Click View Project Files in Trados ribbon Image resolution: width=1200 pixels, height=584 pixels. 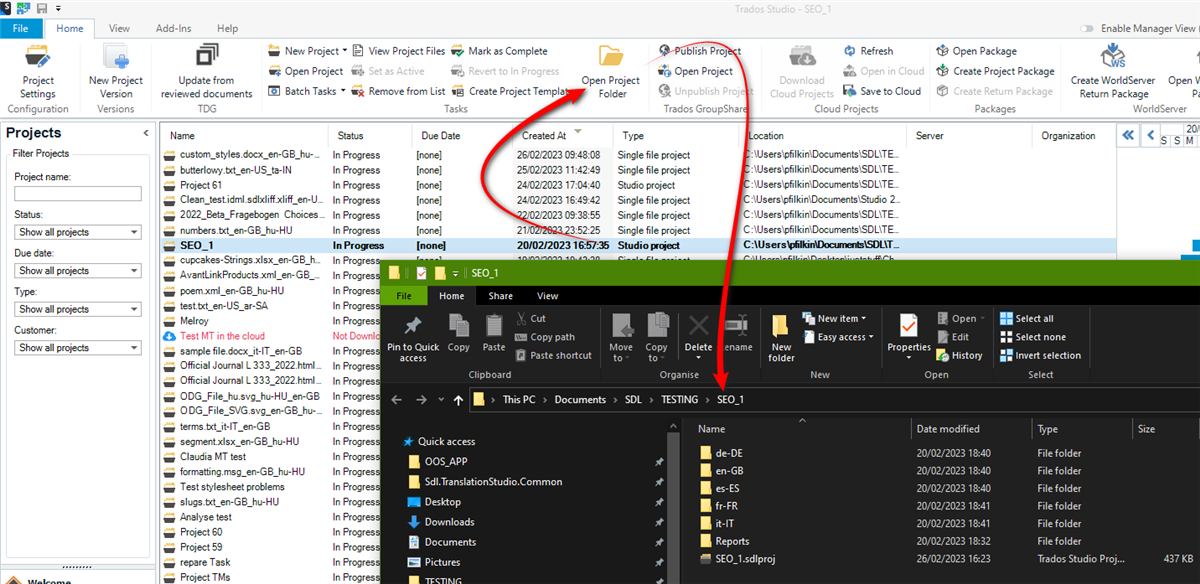(x=398, y=51)
